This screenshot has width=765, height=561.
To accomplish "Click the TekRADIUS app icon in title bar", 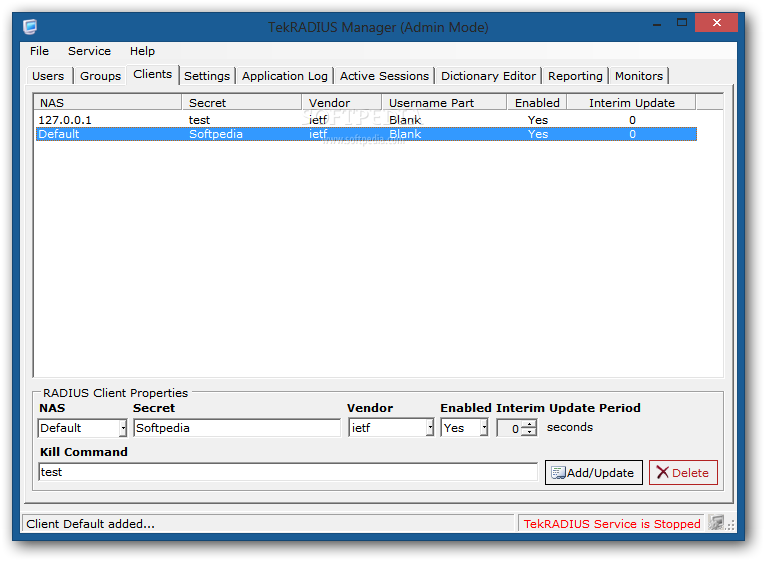I will coord(30,26).
